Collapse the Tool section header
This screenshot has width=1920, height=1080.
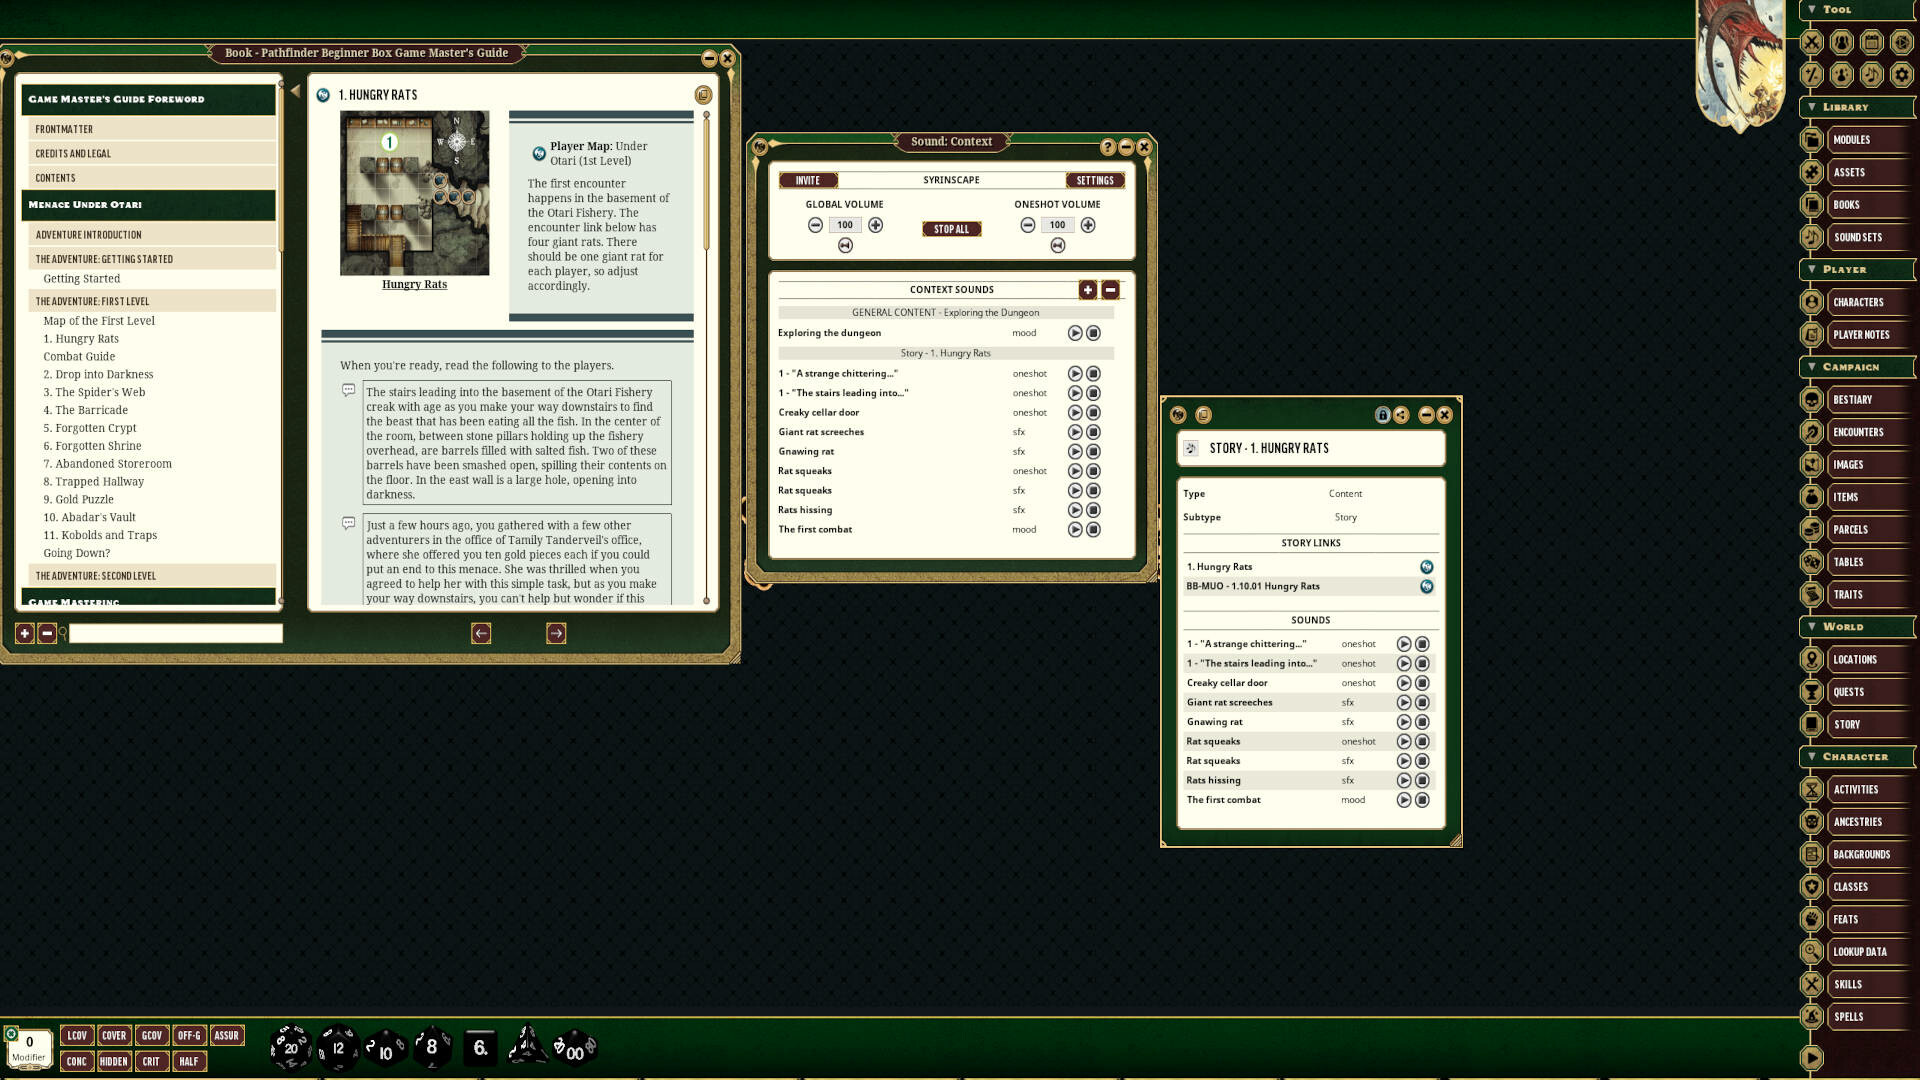tap(1812, 9)
